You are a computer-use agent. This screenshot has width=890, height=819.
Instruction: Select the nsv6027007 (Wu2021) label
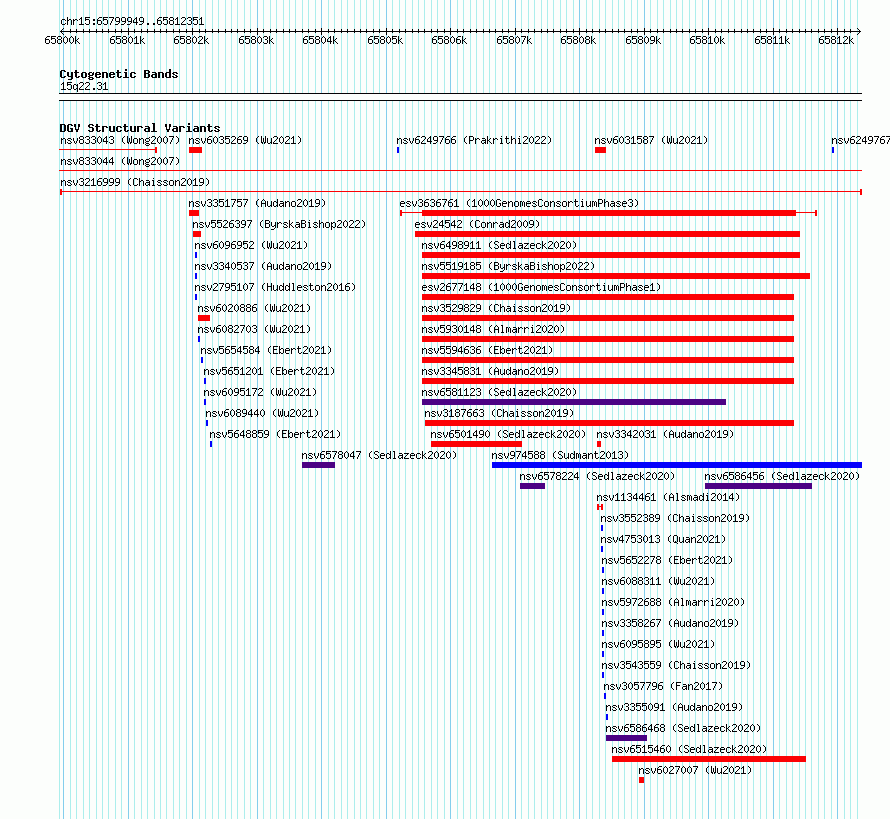click(695, 770)
